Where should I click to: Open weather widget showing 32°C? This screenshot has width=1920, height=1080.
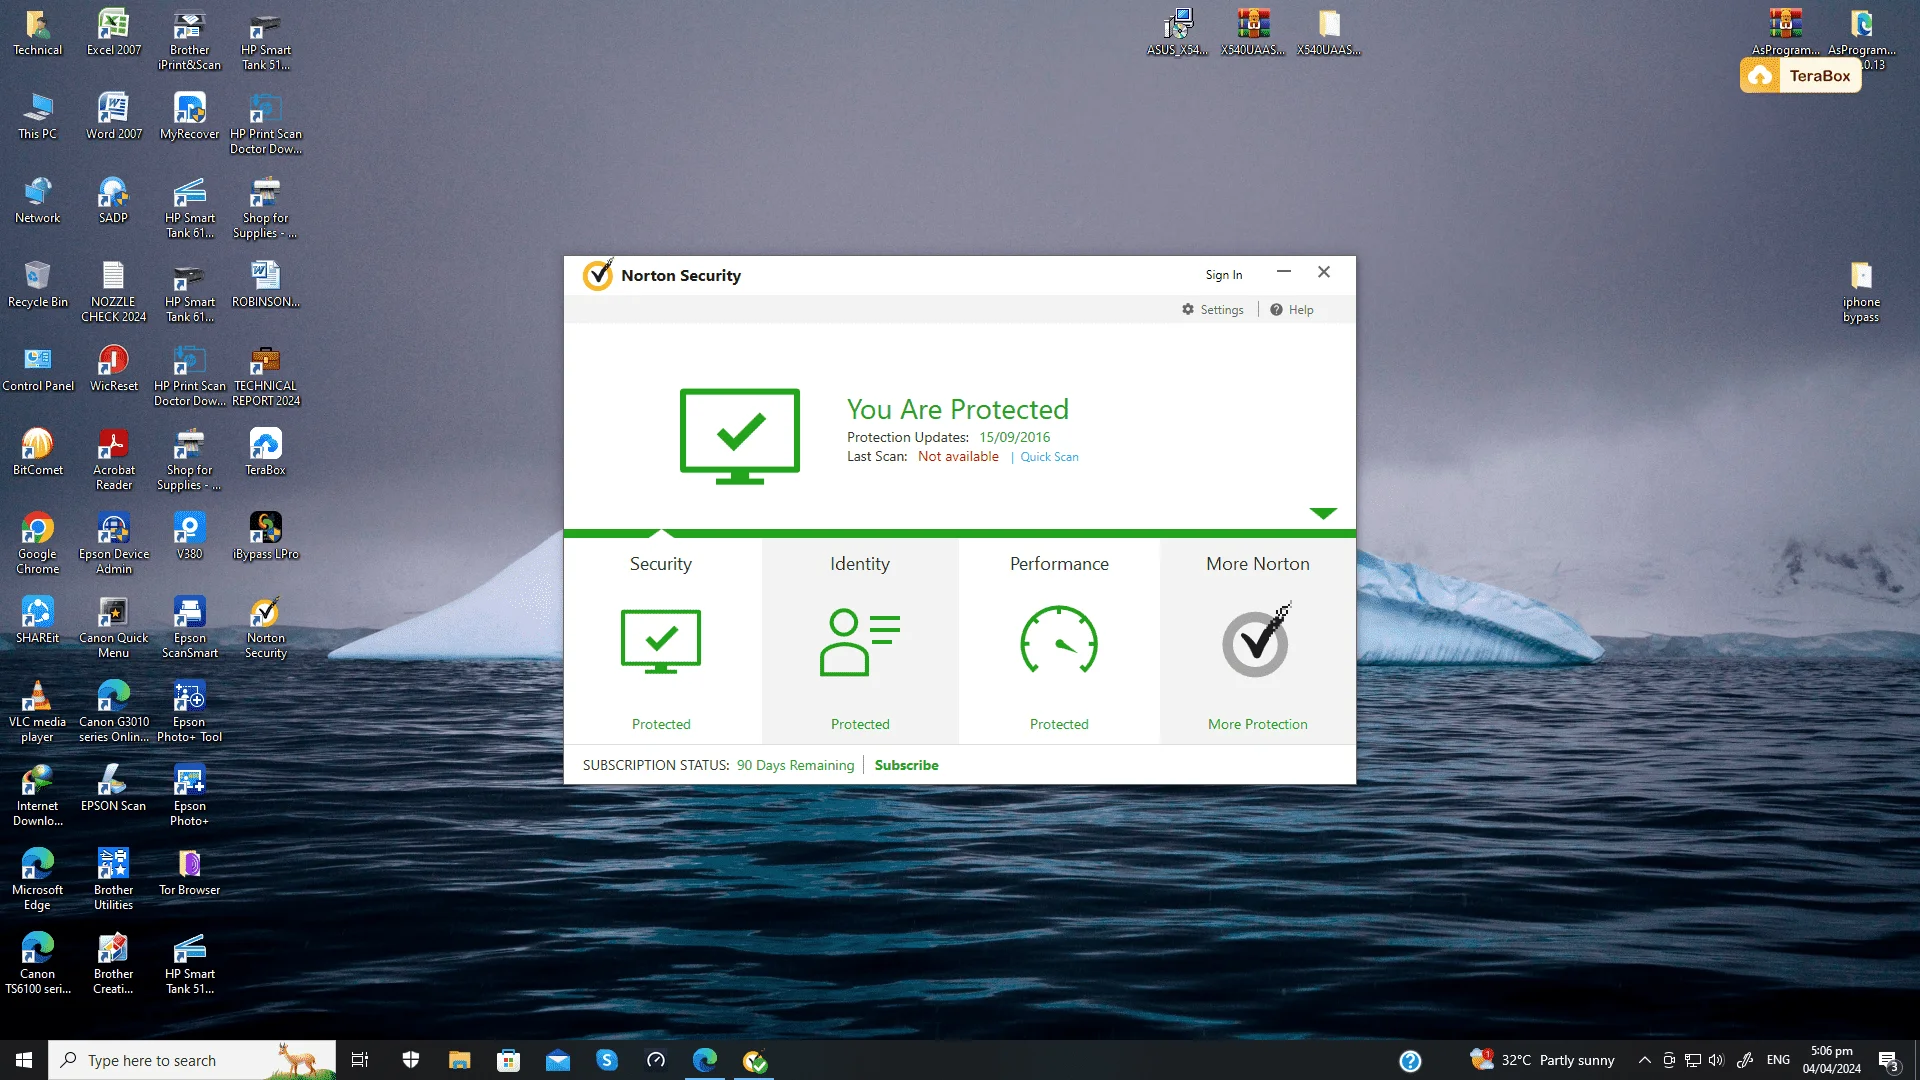click(1542, 1060)
